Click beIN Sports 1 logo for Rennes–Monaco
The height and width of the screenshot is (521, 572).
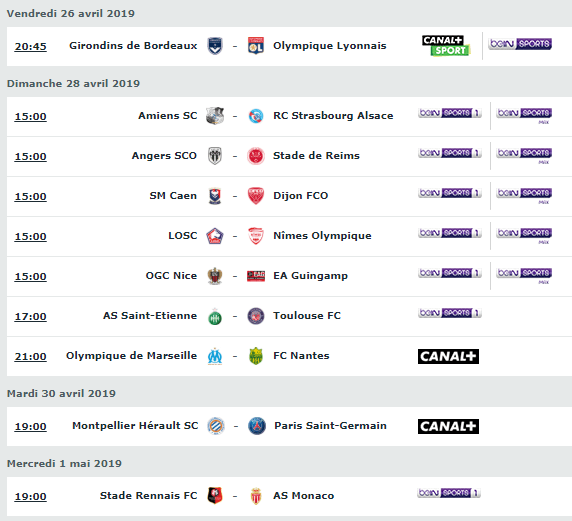click(449, 493)
